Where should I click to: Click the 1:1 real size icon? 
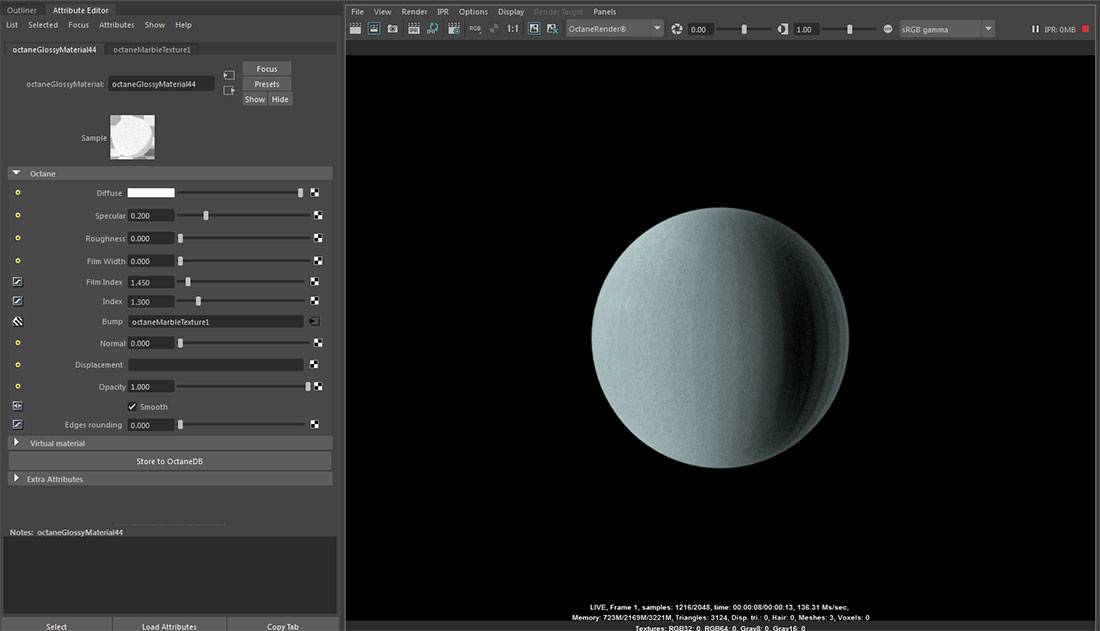click(513, 29)
